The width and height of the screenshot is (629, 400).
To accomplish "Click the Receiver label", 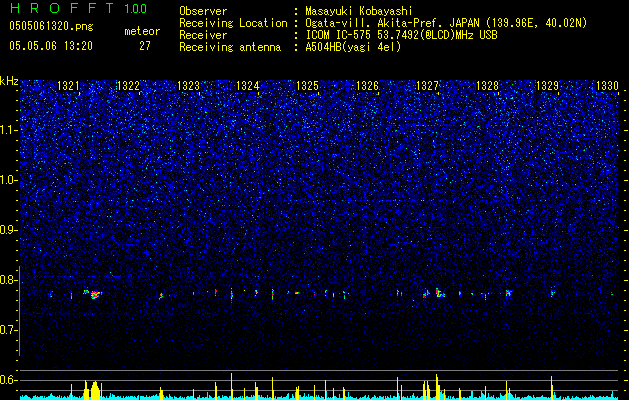I will (x=203, y=35).
